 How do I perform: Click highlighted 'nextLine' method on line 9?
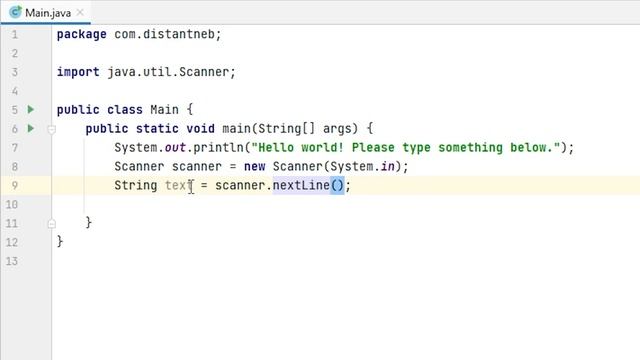[x=301, y=185]
